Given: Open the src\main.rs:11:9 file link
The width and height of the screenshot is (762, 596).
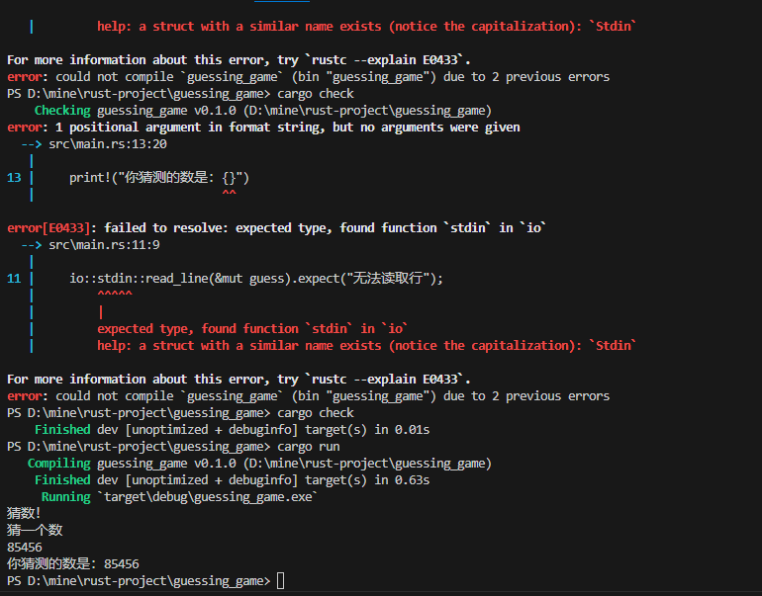Looking at the screenshot, I should pyautogui.click(x=104, y=245).
